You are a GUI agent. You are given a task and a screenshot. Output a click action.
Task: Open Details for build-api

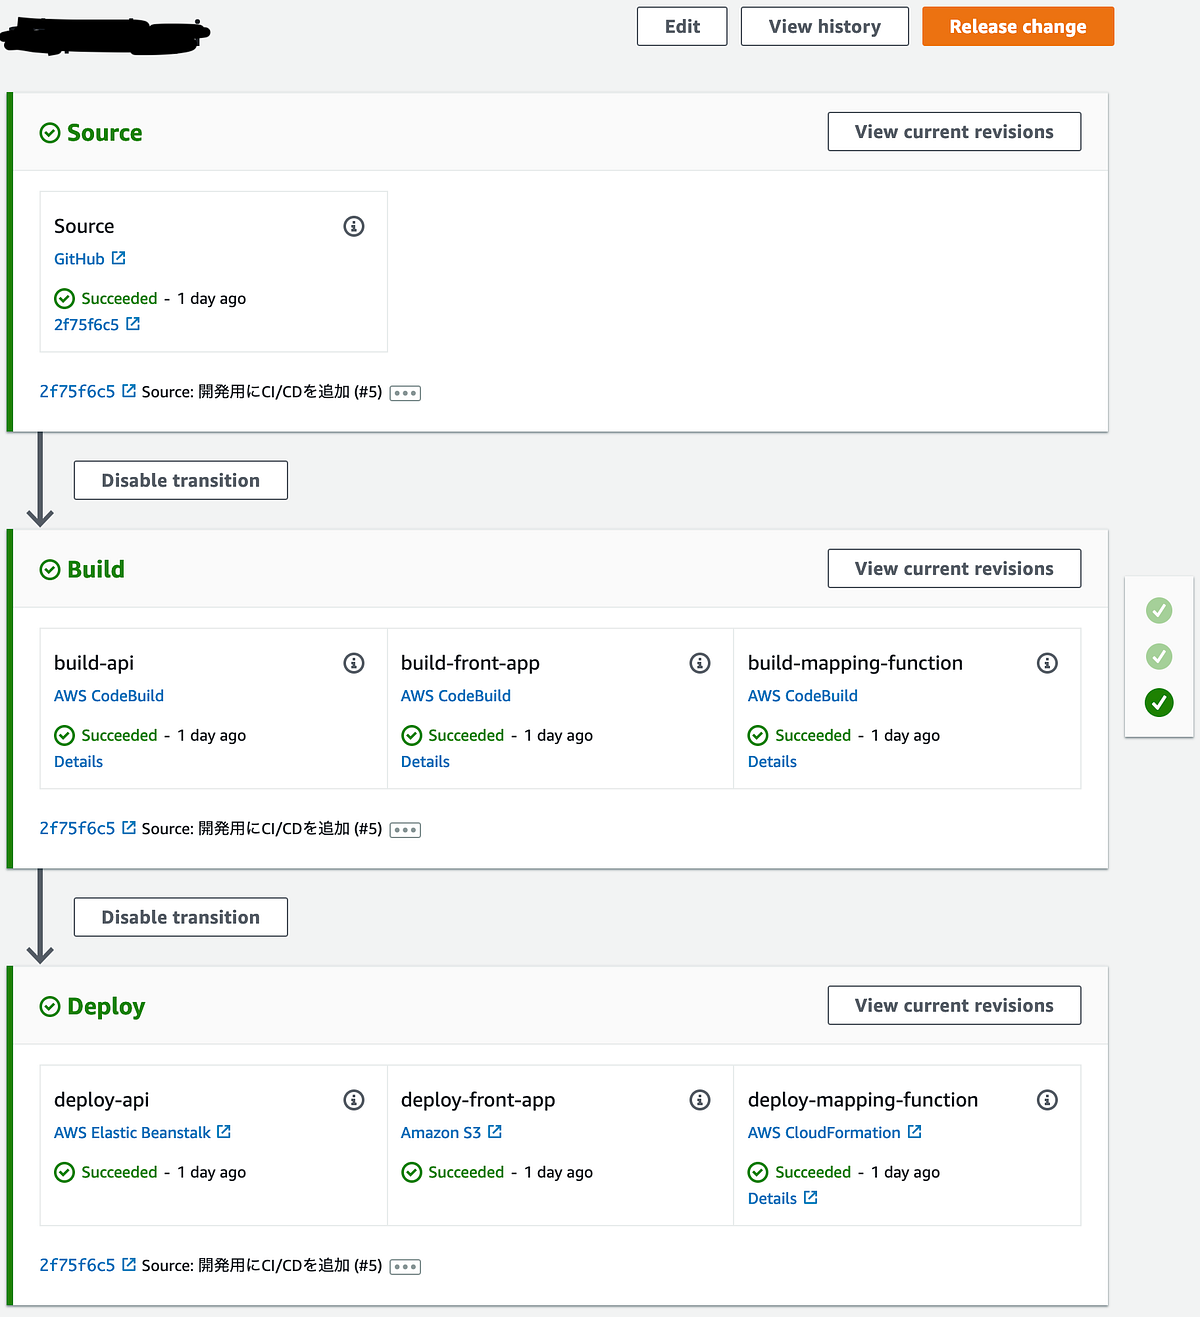click(78, 761)
